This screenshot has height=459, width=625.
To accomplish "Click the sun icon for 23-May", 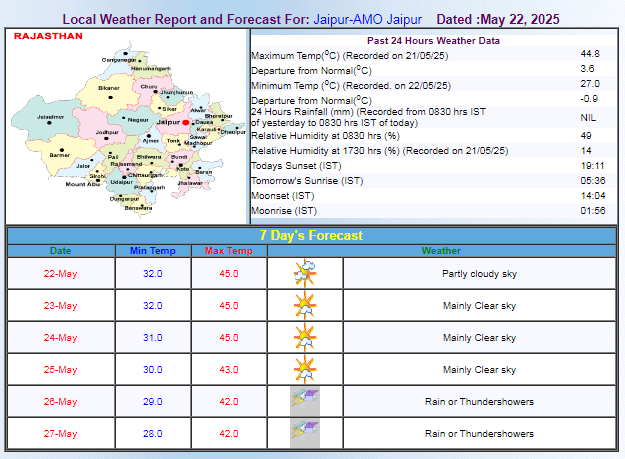I will (305, 305).
